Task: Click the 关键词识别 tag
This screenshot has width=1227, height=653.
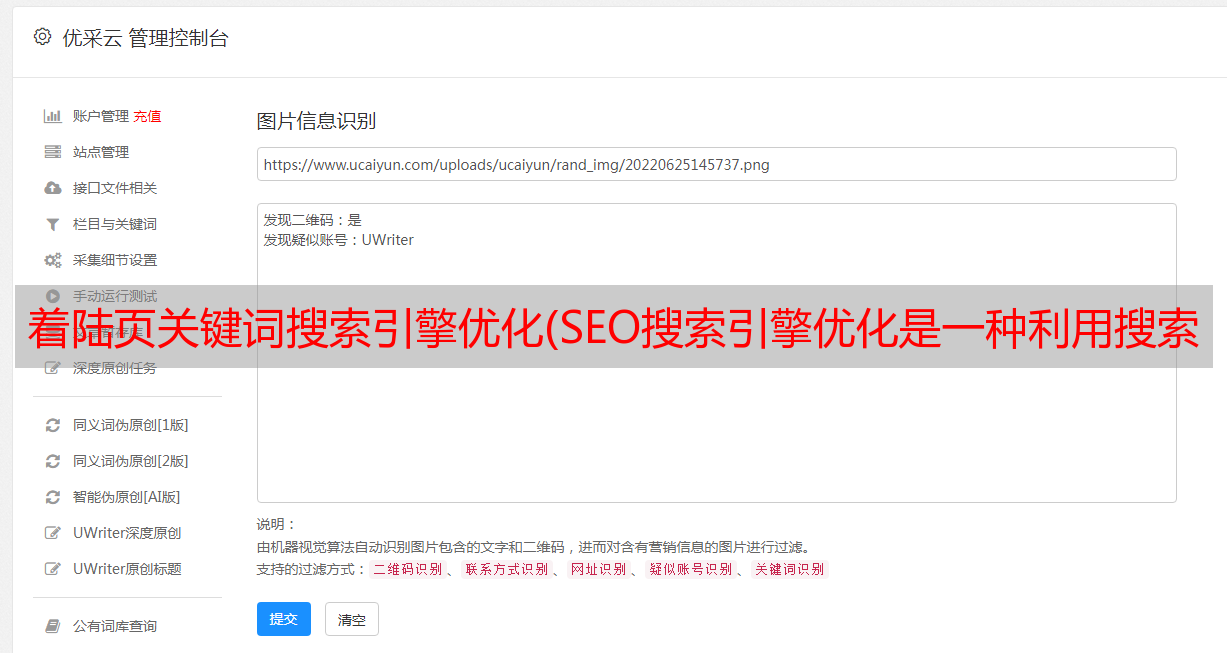Action: [x=789, y=569]
